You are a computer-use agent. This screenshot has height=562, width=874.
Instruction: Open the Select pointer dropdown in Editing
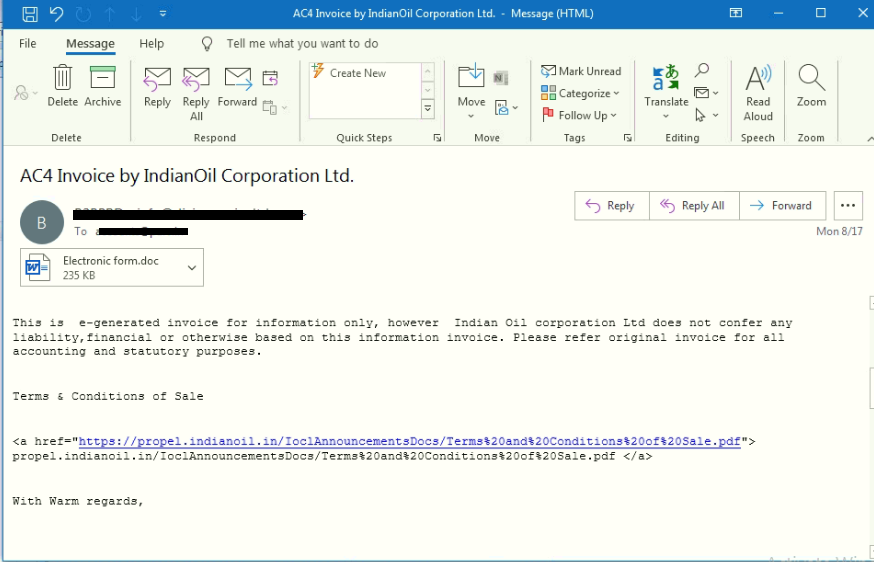click(x=706, y=115)
